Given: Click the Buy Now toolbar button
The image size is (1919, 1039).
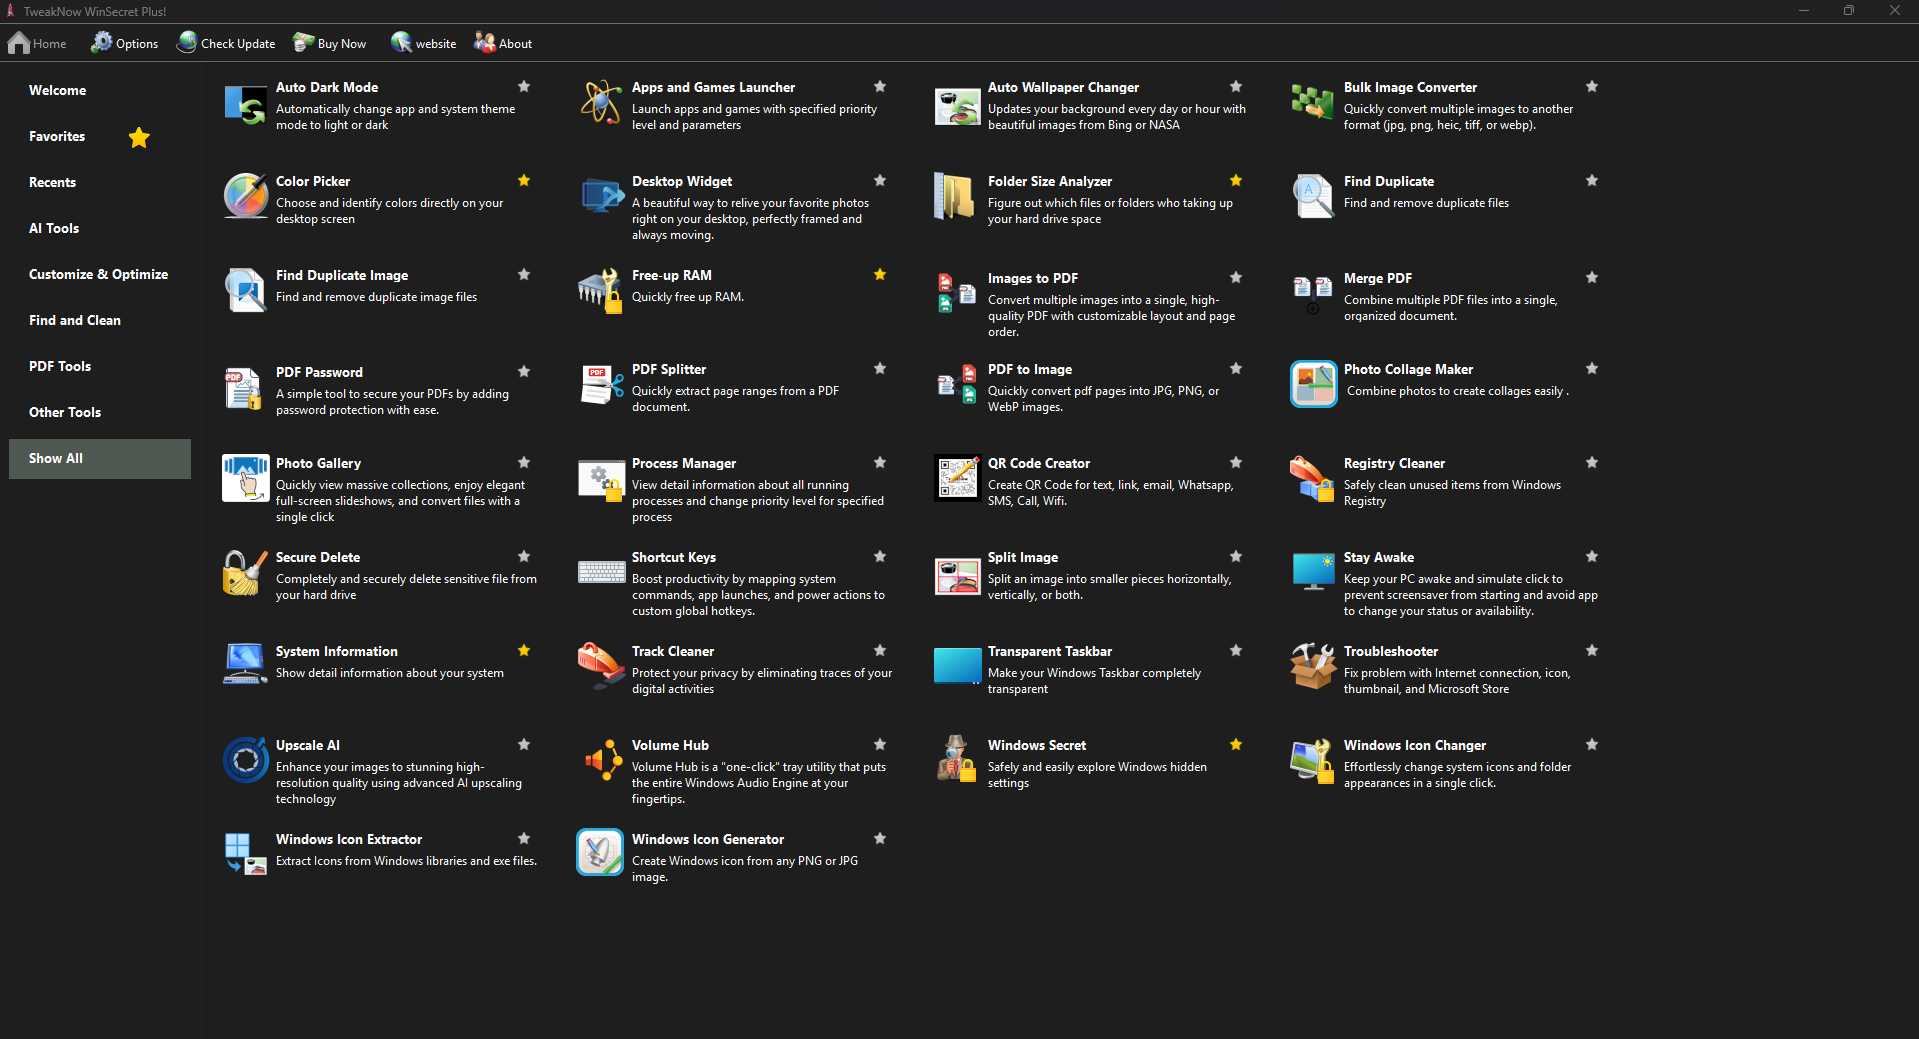Looking at the screenshot, I should click(x=330, y=43).
